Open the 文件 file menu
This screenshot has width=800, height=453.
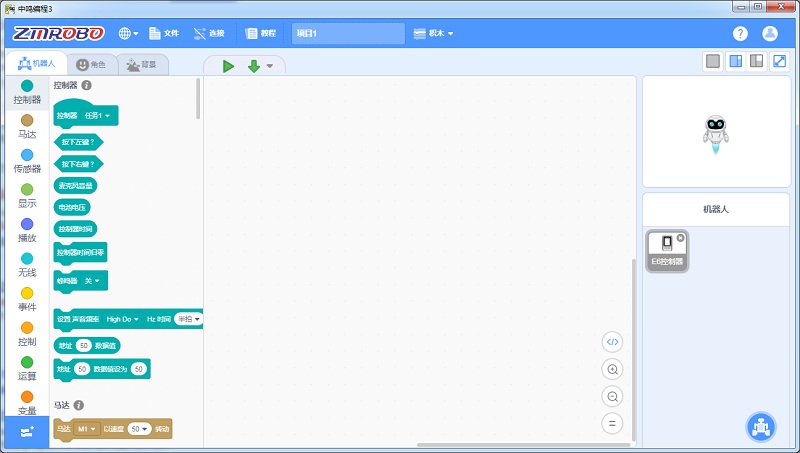[164, 33]
